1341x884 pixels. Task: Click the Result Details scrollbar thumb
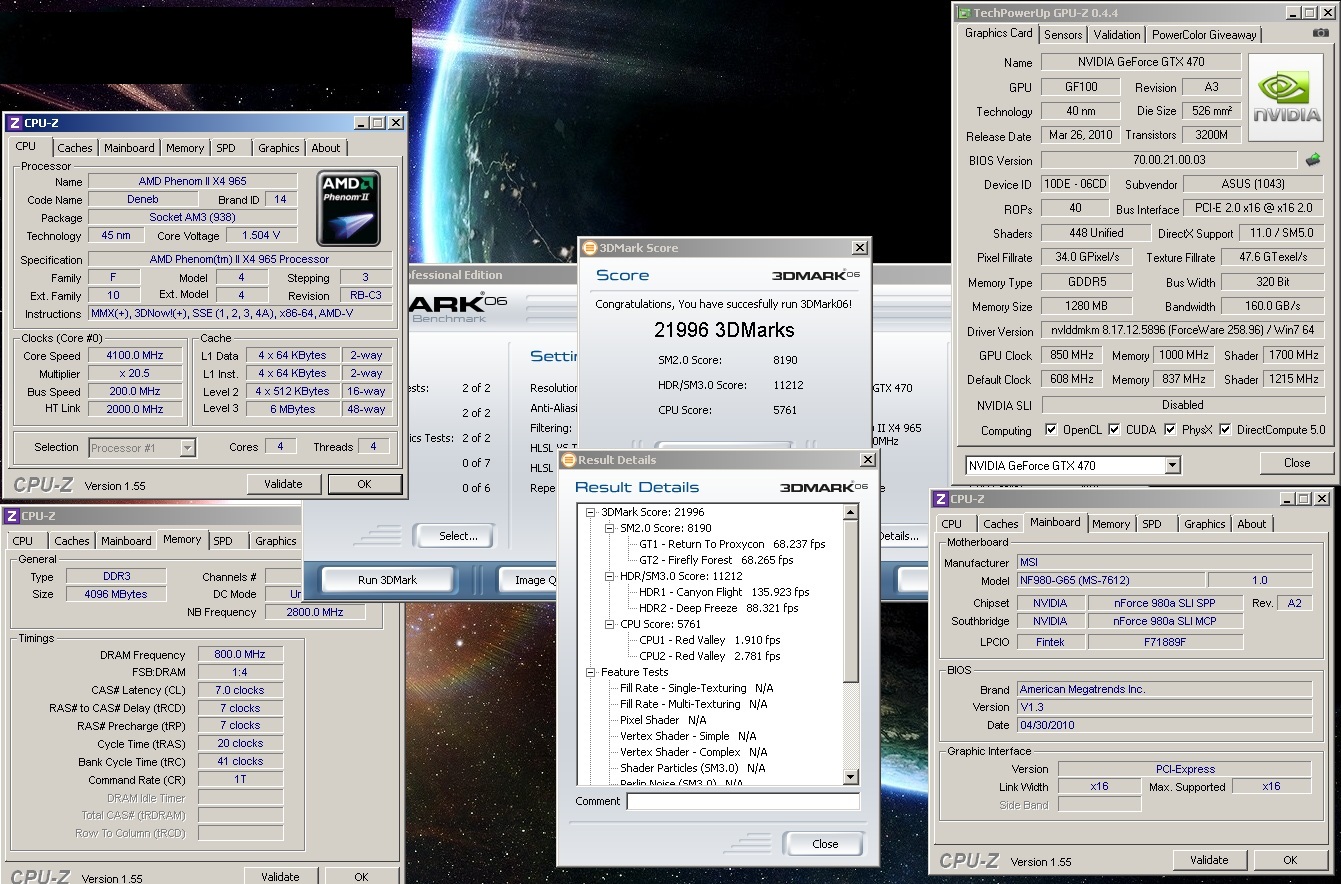[x=851, y=602]
